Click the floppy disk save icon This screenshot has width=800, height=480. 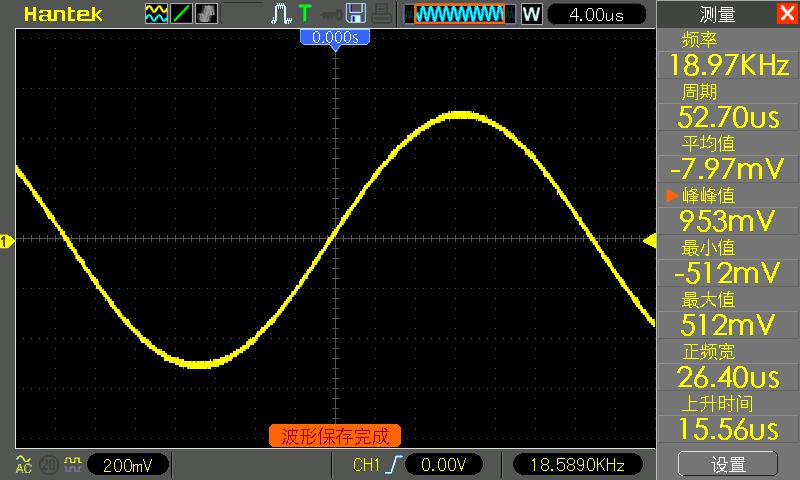[356, 14]
